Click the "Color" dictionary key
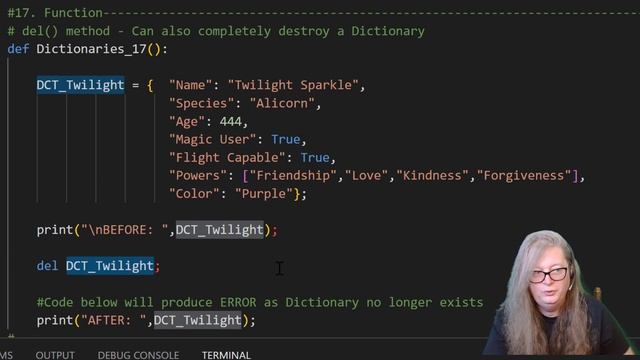This screenshot has height=360, width=640. [194, 194]
